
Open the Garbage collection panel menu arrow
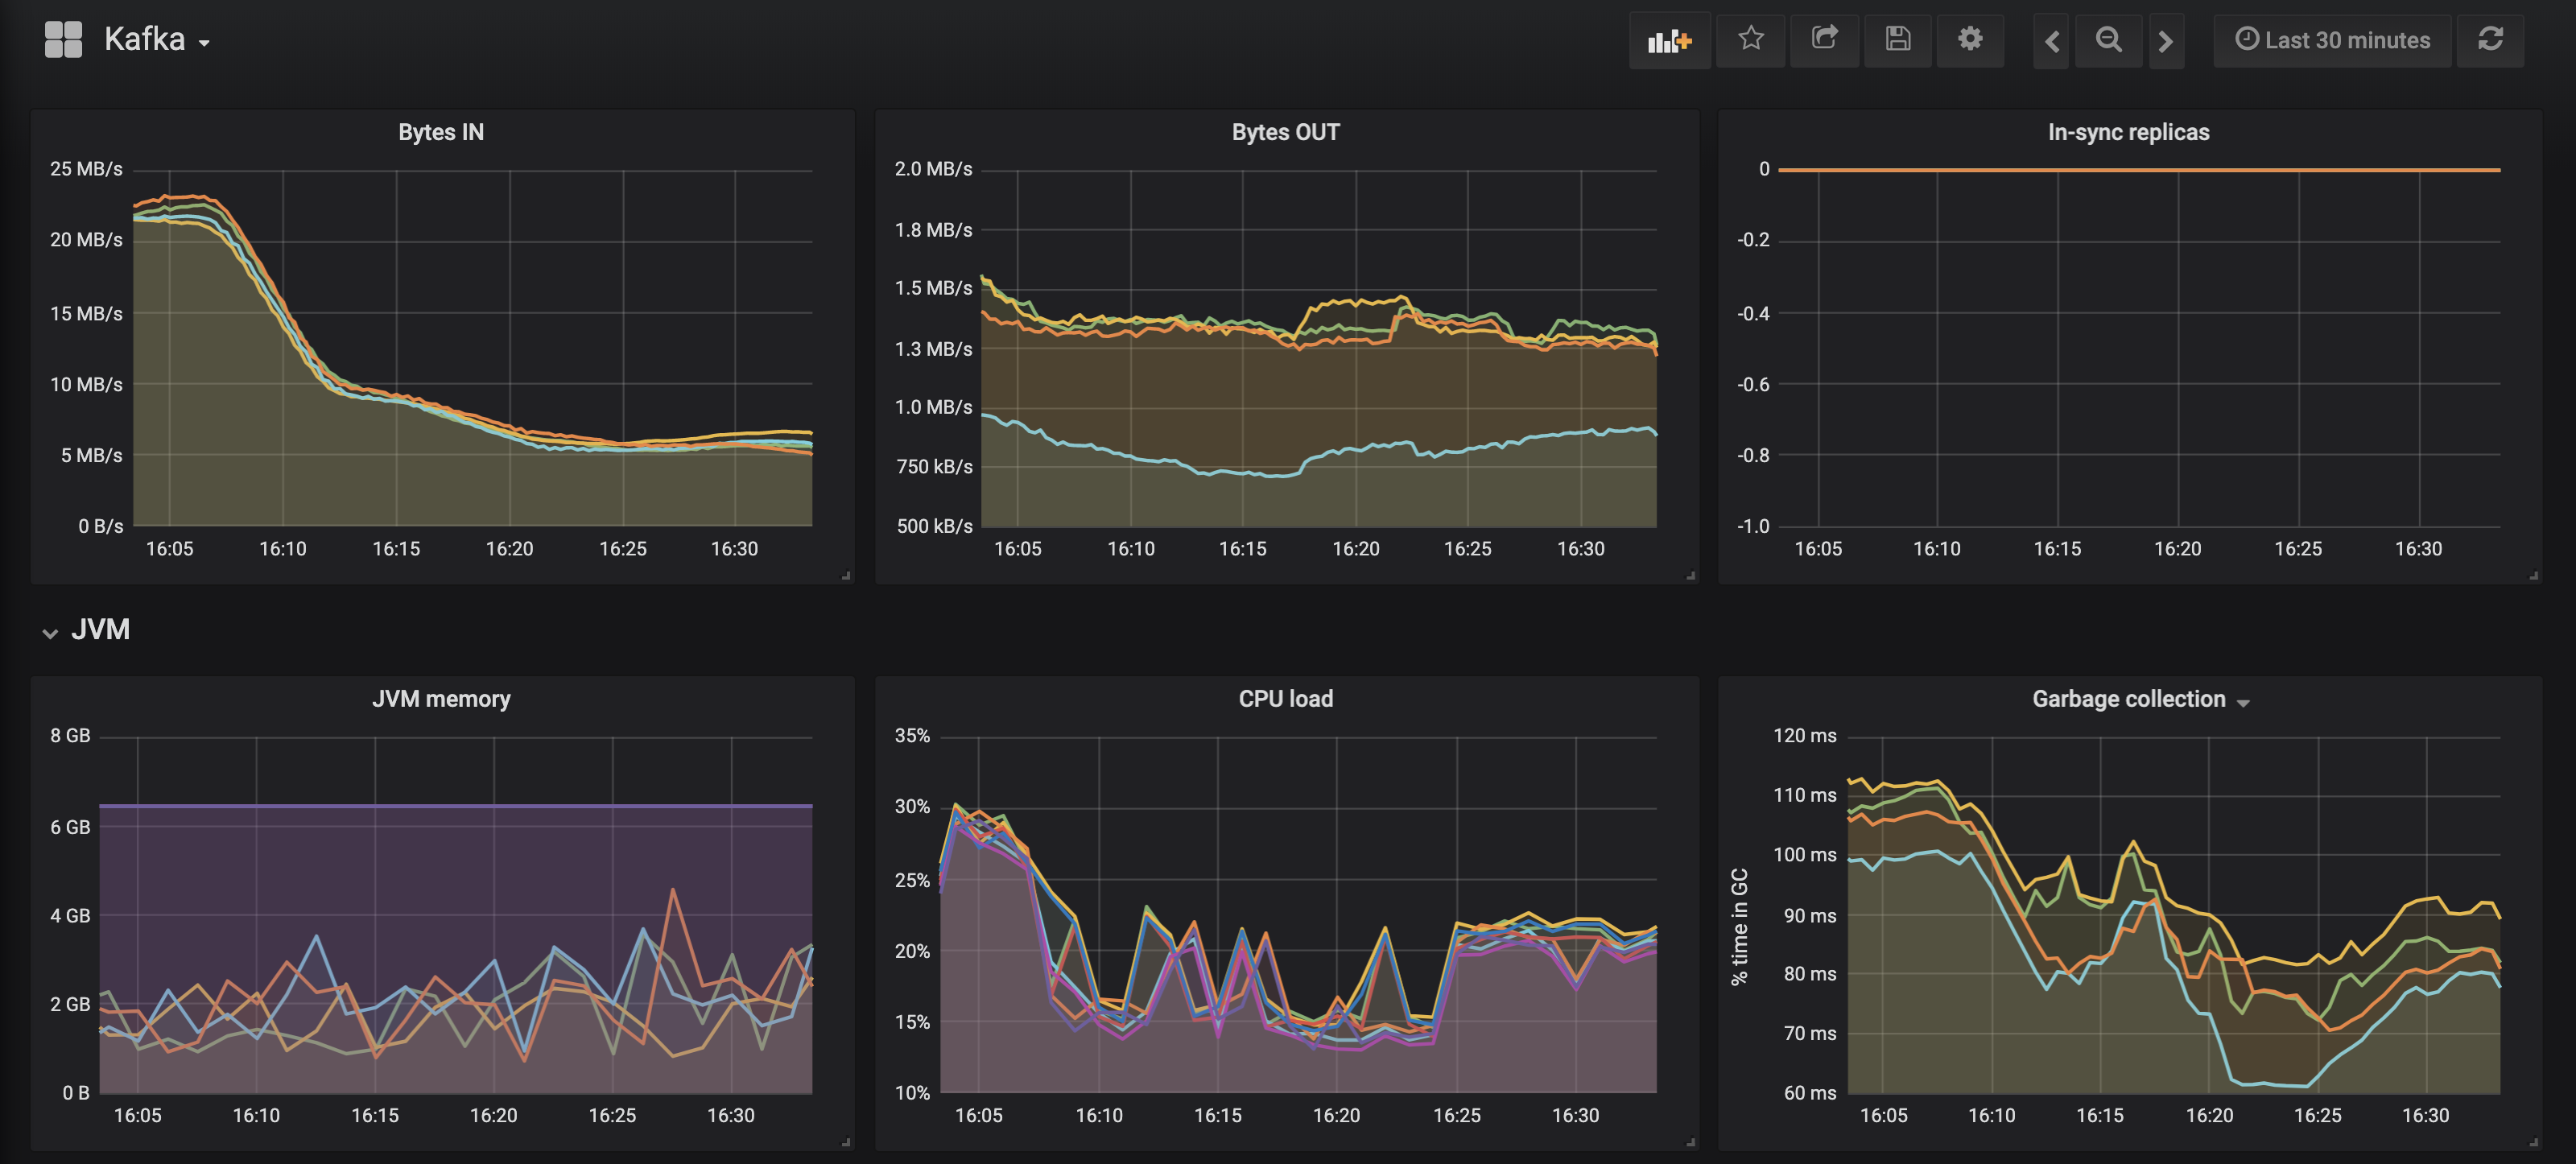2243,703
